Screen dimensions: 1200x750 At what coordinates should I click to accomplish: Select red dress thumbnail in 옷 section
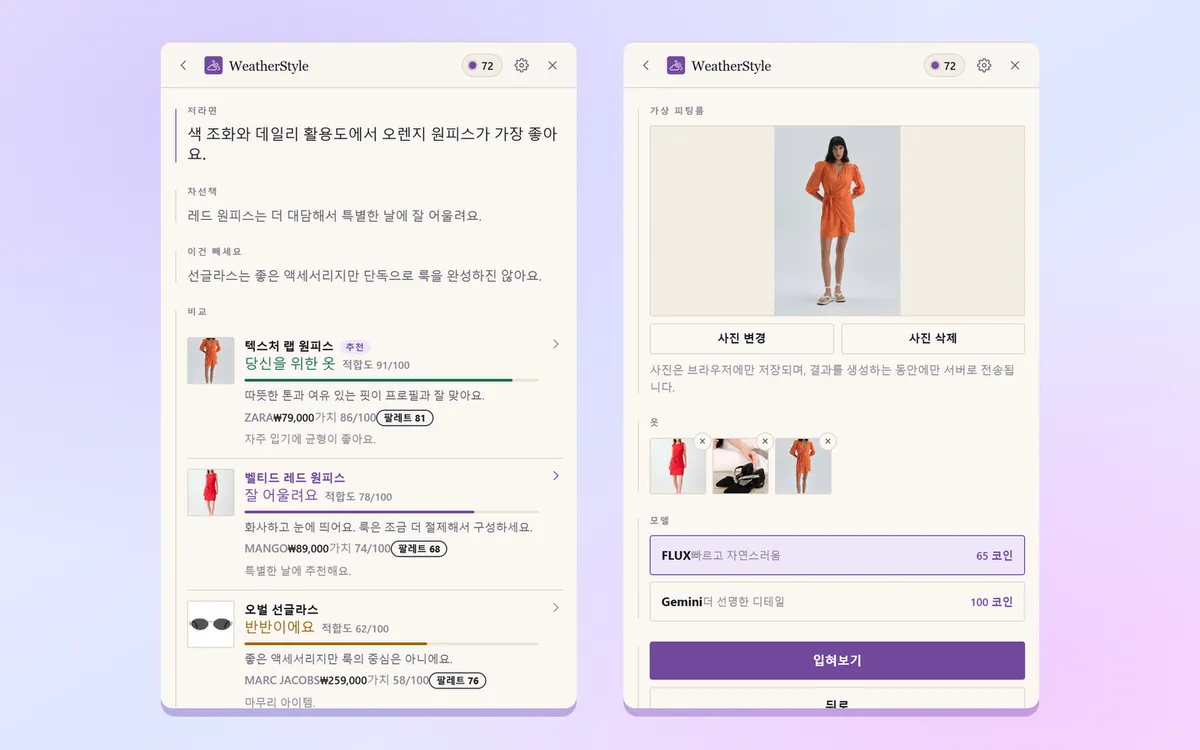tap(678, 466)
